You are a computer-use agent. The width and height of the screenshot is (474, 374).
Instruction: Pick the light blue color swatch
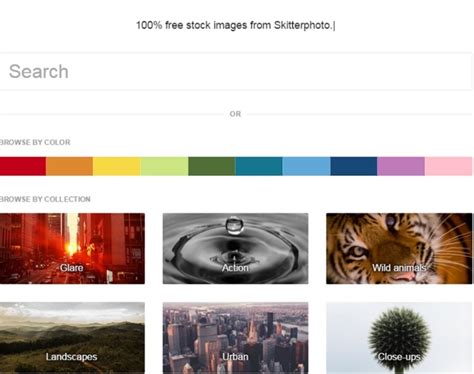306,166
